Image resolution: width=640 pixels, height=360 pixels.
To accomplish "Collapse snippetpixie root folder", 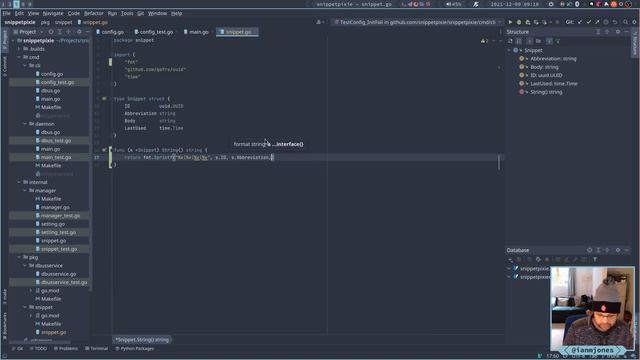I will (x=13, y=41).
